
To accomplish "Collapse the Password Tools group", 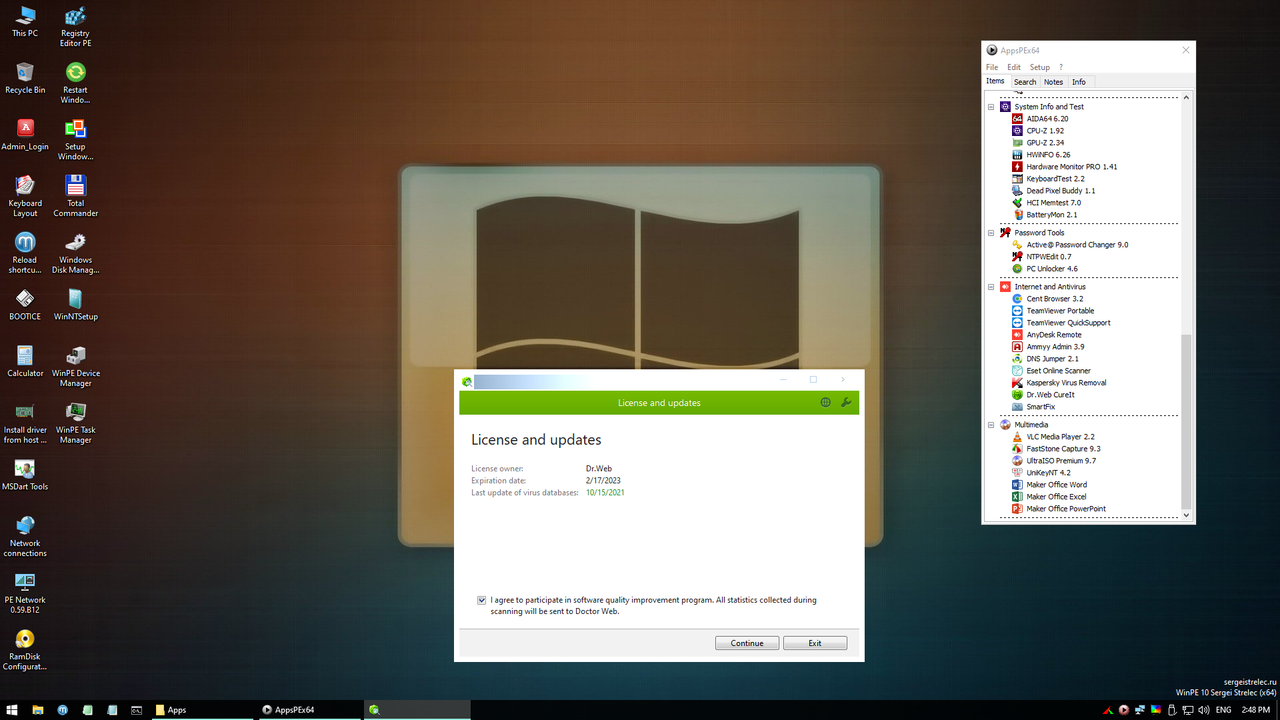I will point(992,232).
